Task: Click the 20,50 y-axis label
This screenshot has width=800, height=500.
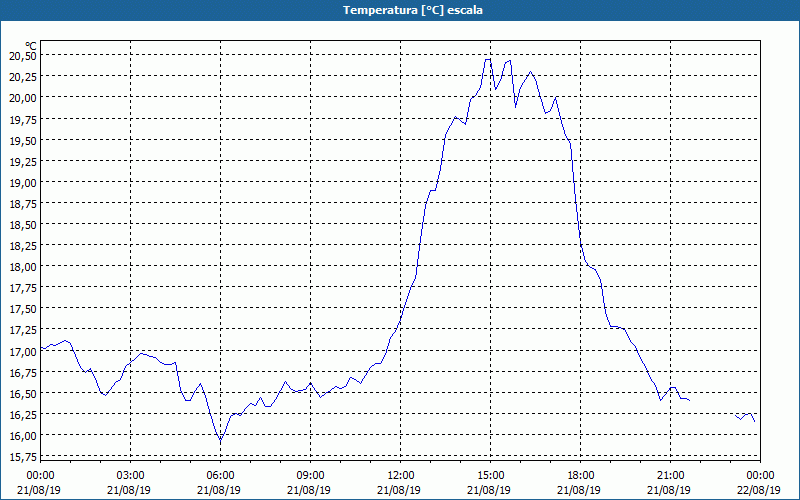Action: (x=23, y=56)
